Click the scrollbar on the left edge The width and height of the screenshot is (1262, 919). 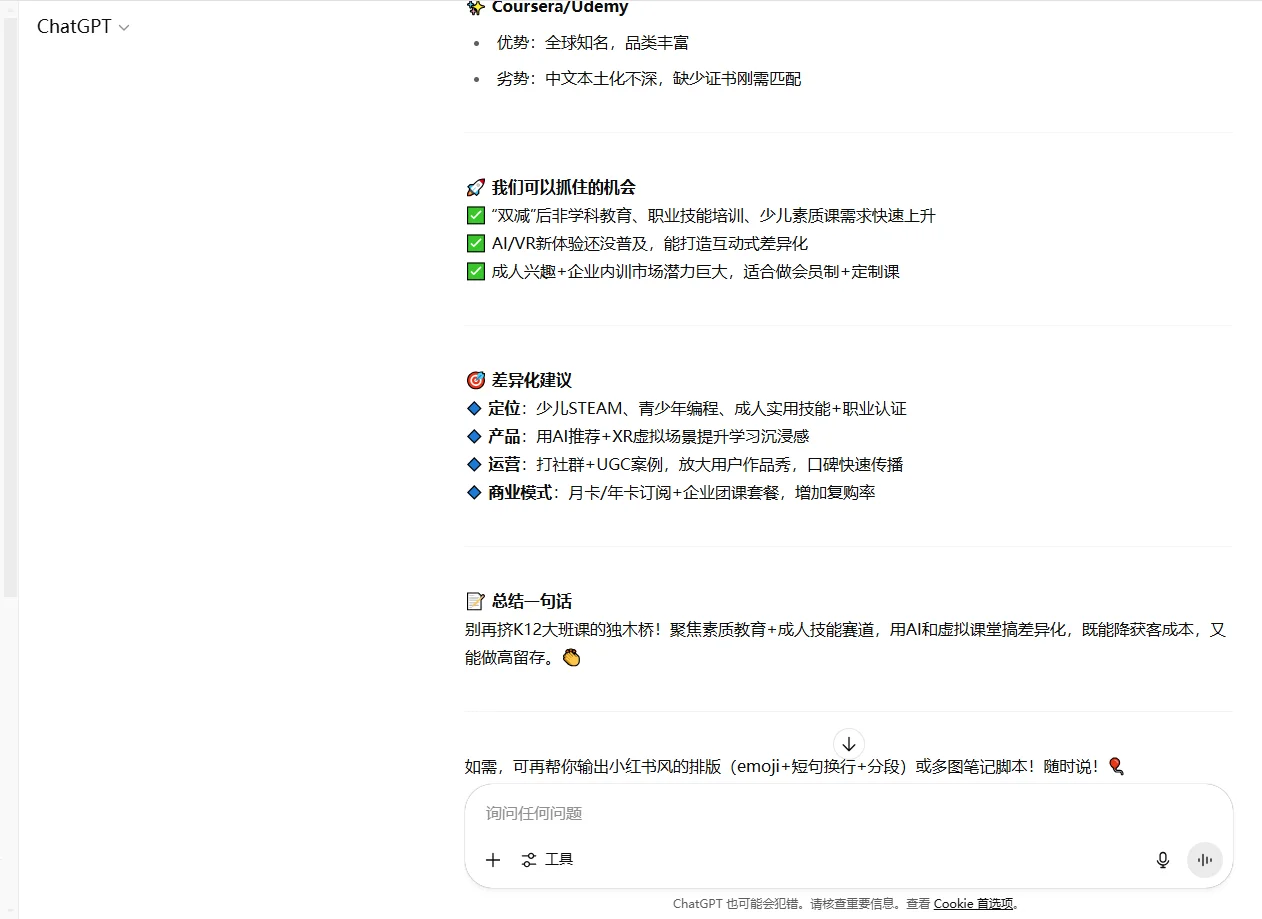pos(9,300)
